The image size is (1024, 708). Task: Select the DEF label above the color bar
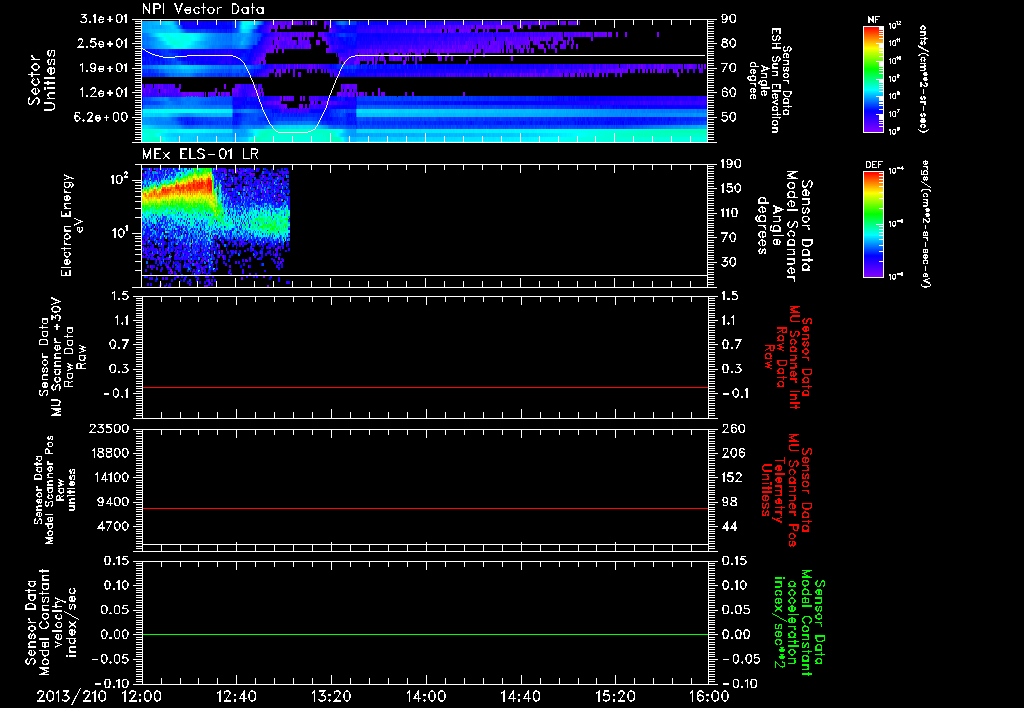coord(873,165)
